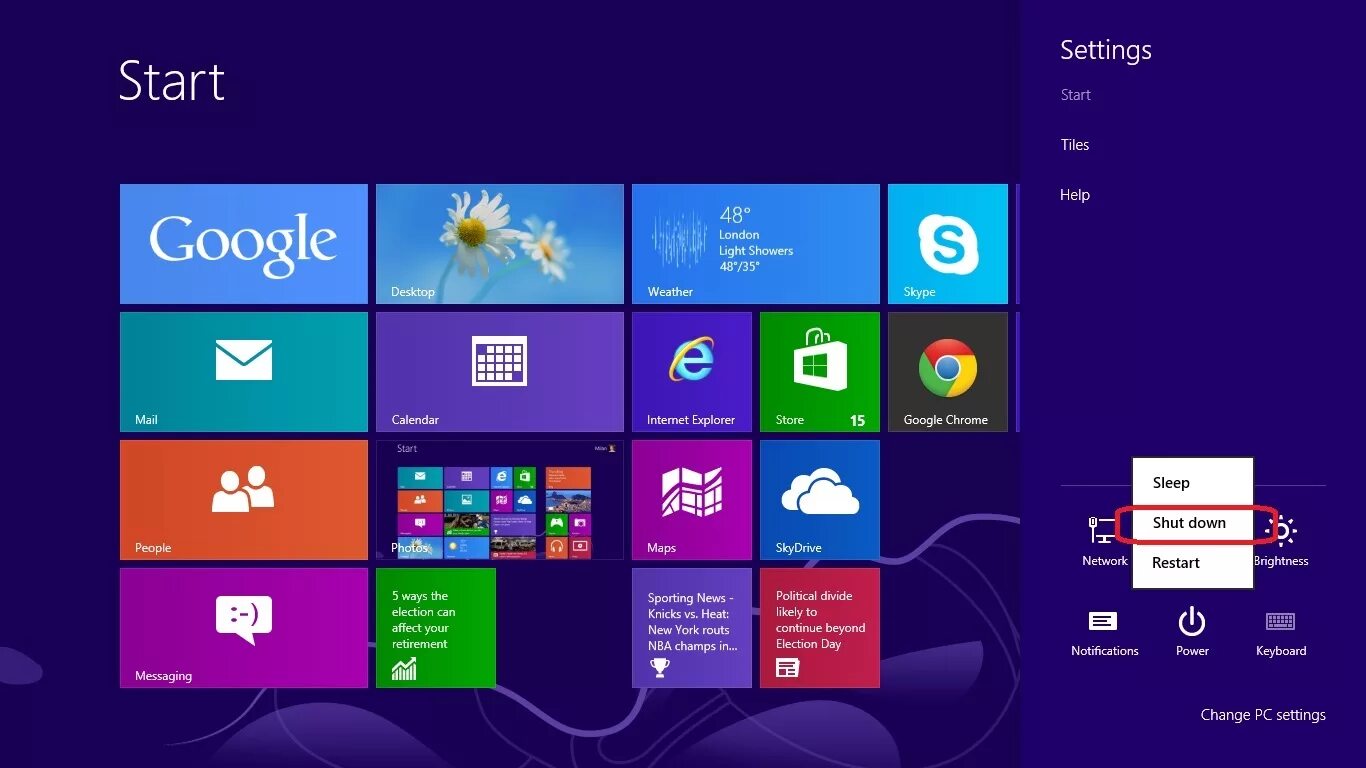Choose Restart from the power menu
Image resolution: width=1366 pixels, height=768 pixels.
click(x=1192, y=563)
